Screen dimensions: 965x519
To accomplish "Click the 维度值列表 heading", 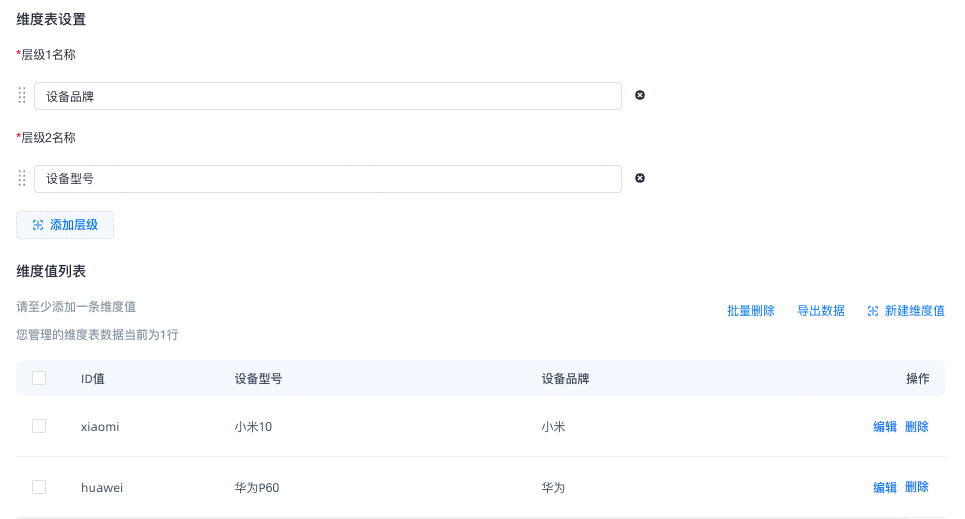I will pos(51,272).
